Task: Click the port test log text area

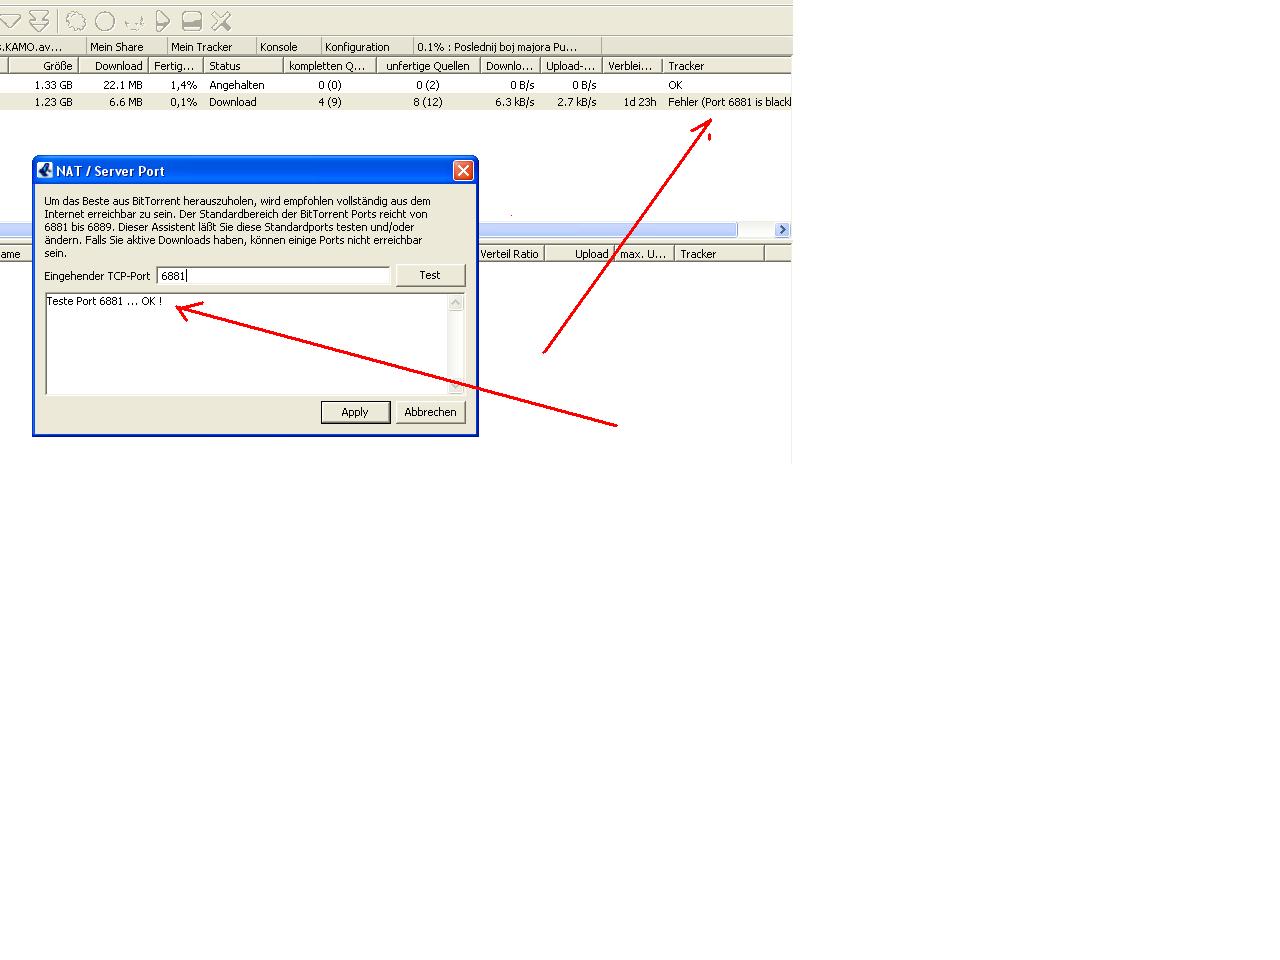Action: click(246, 343)
